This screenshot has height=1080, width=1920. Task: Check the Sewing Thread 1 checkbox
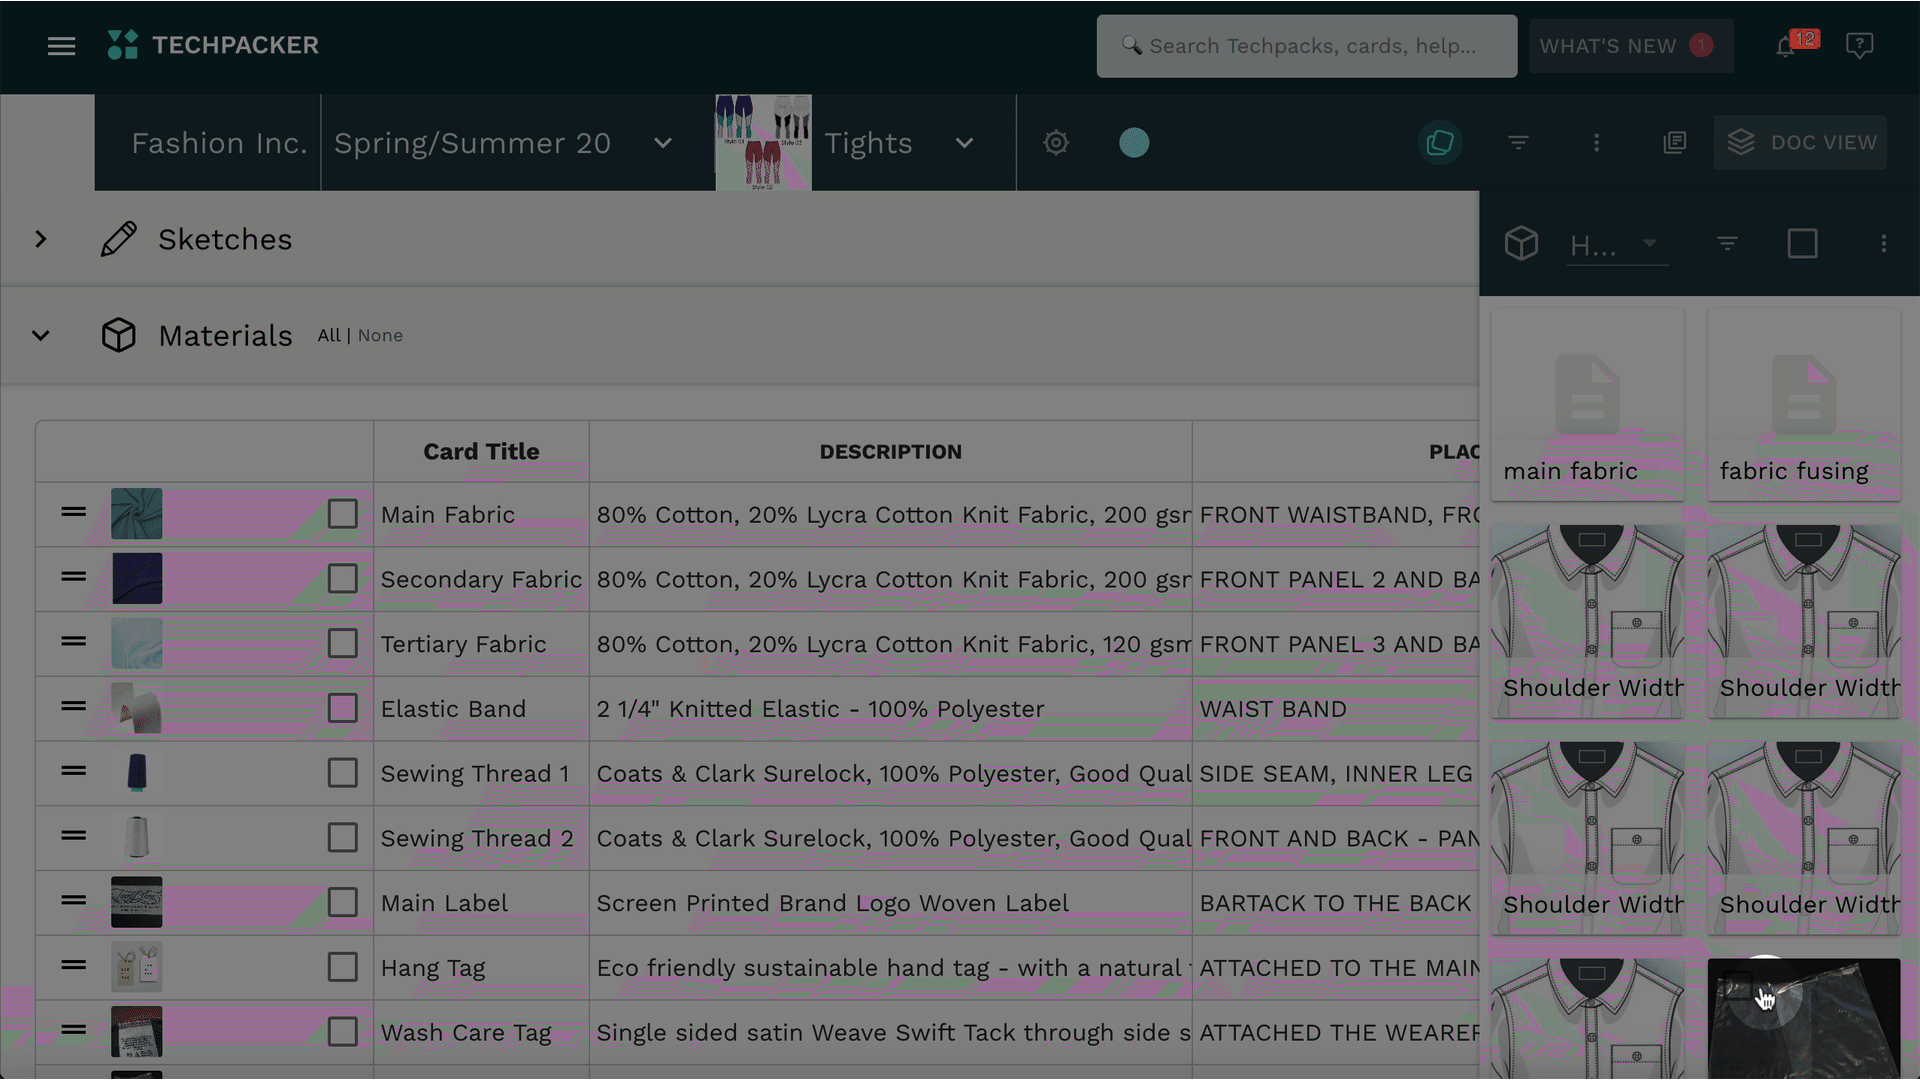pos(342,773)
